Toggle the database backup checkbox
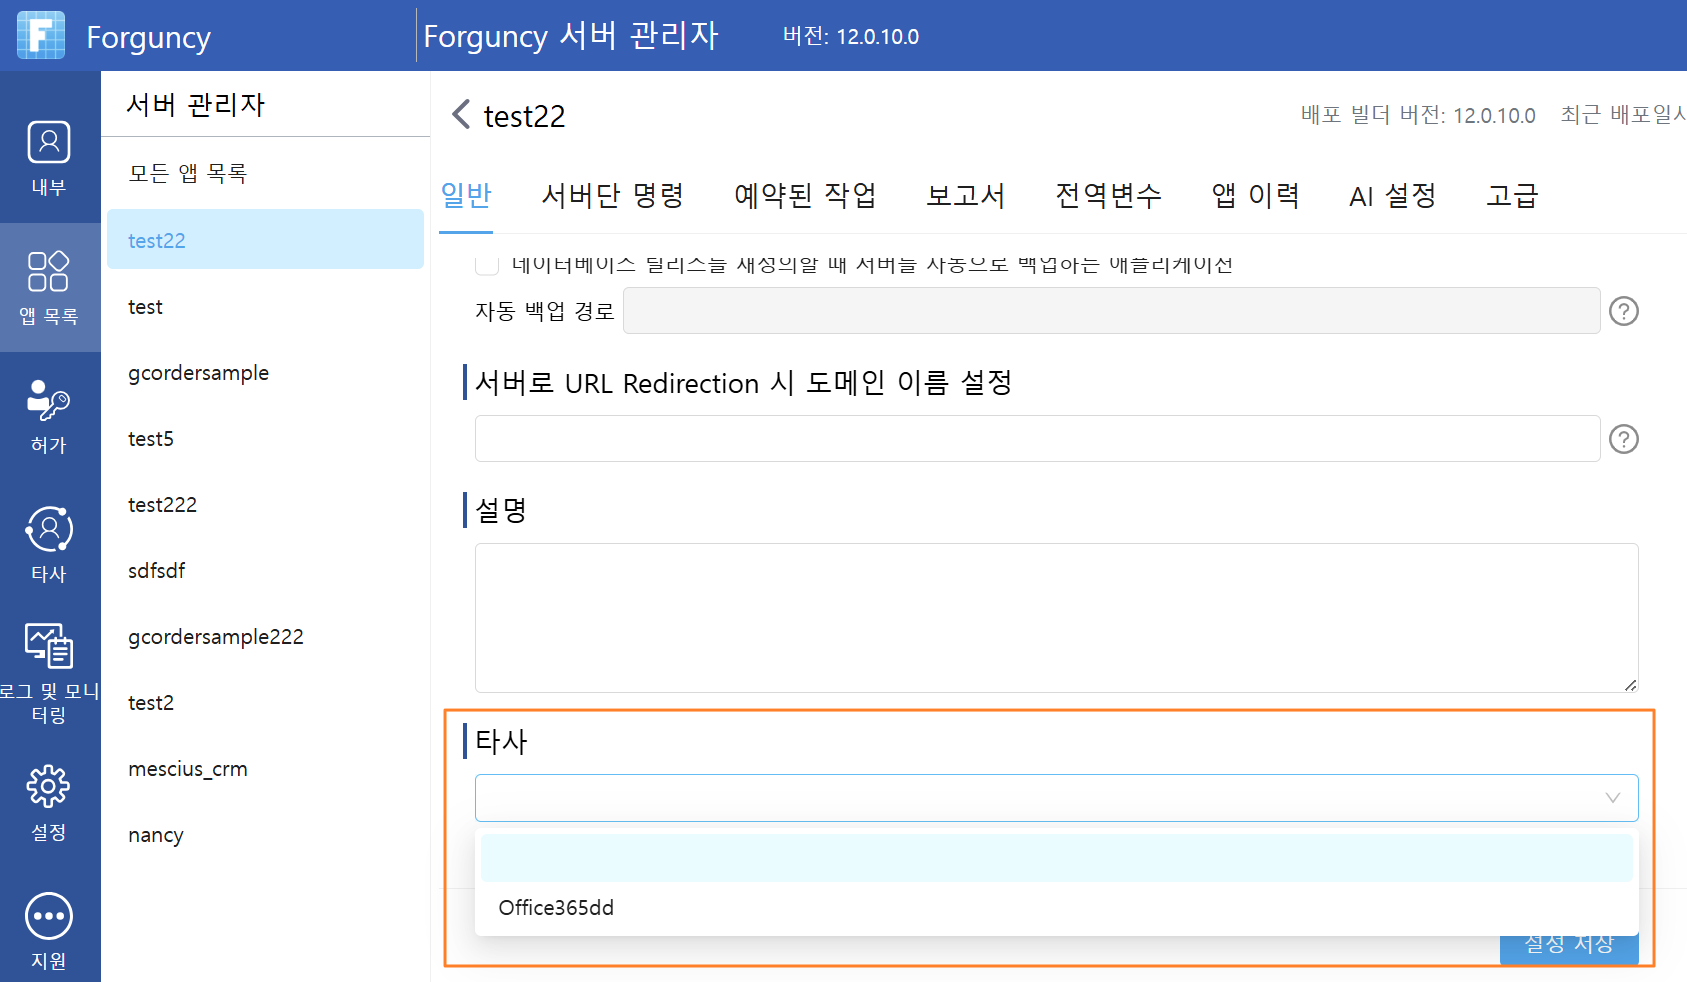Screen dimensions: 1687x982 pyautogui.click(x=487, y=264)
